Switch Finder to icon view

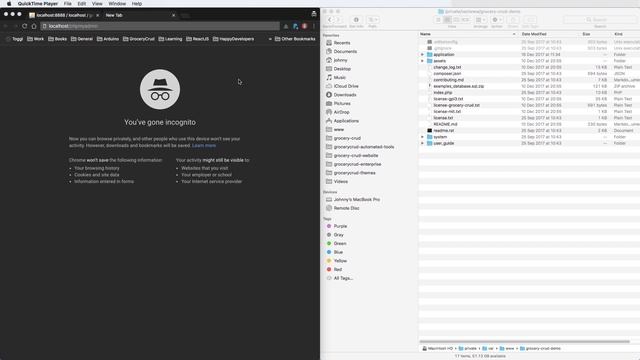pyautogui.click(x=438, y=20)
